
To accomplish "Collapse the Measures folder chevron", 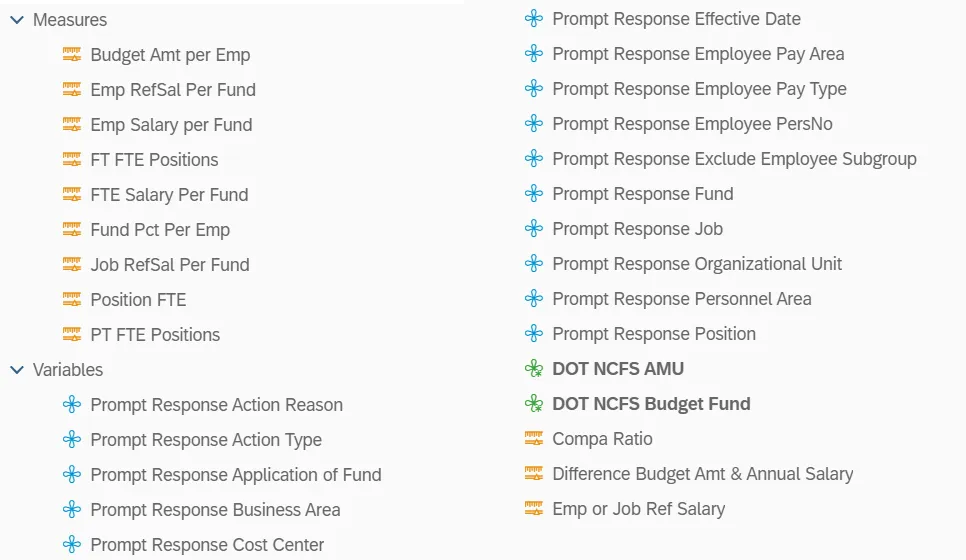I will click(17, 20).
